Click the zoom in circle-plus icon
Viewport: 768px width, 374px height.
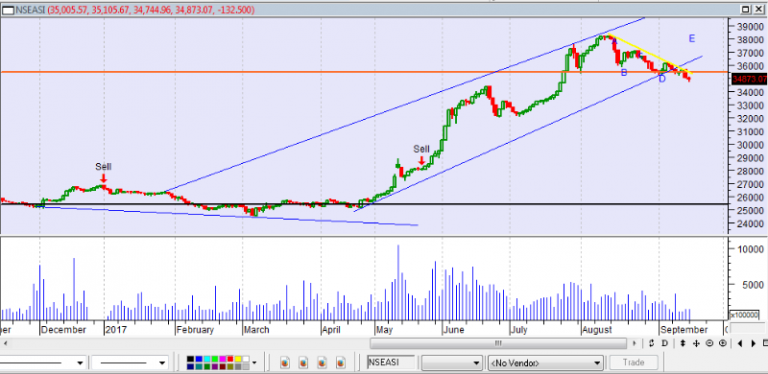coord(722,343)
